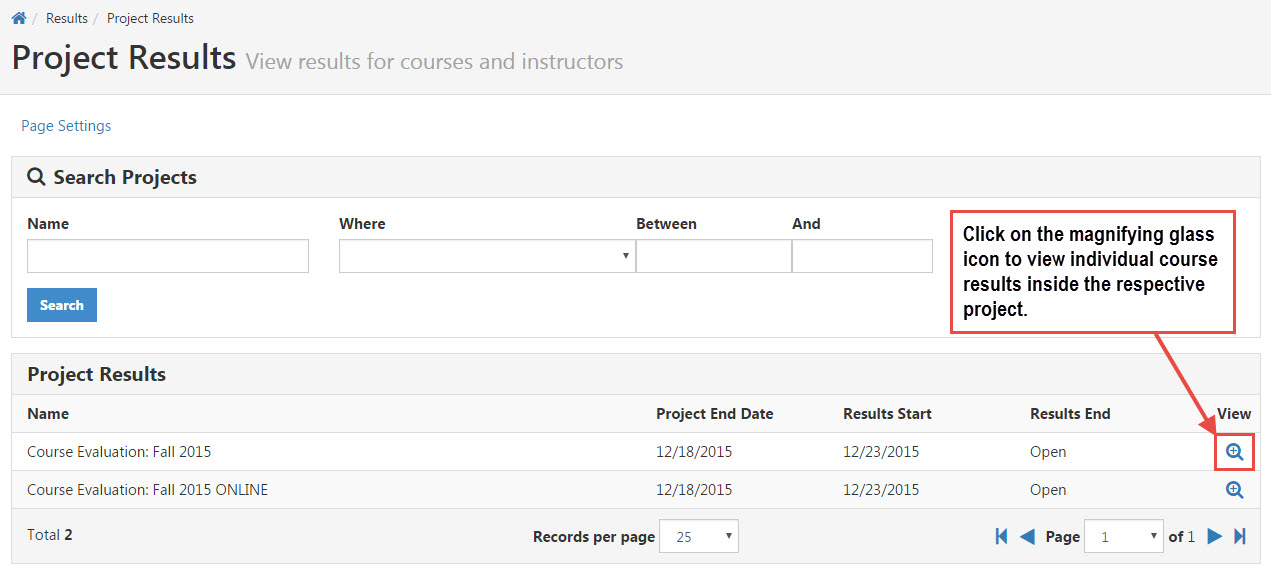View results for Fall 2015 ONLINE project
Image resolution: width=1271 pixels, height=571 pixels.
click(1235, 490)
